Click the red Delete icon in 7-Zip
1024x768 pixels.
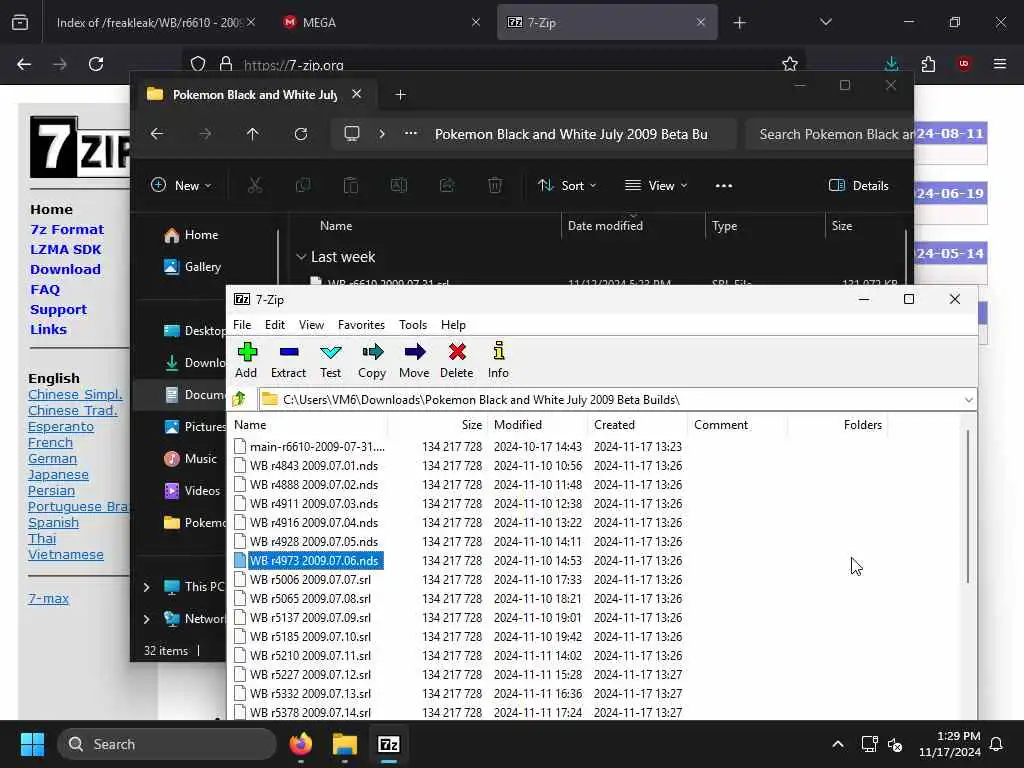pos(456,360)
